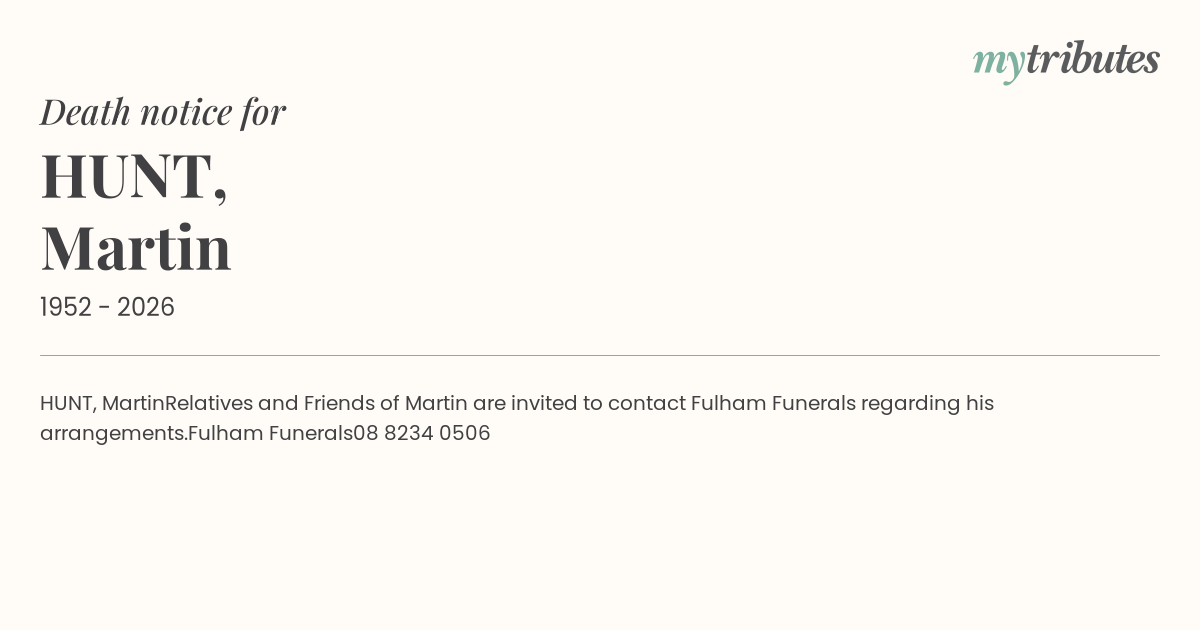The width and height of the screenshot is (1200, 630).
Task: Click the birth year 1952
Action: (x=66, y=307)
